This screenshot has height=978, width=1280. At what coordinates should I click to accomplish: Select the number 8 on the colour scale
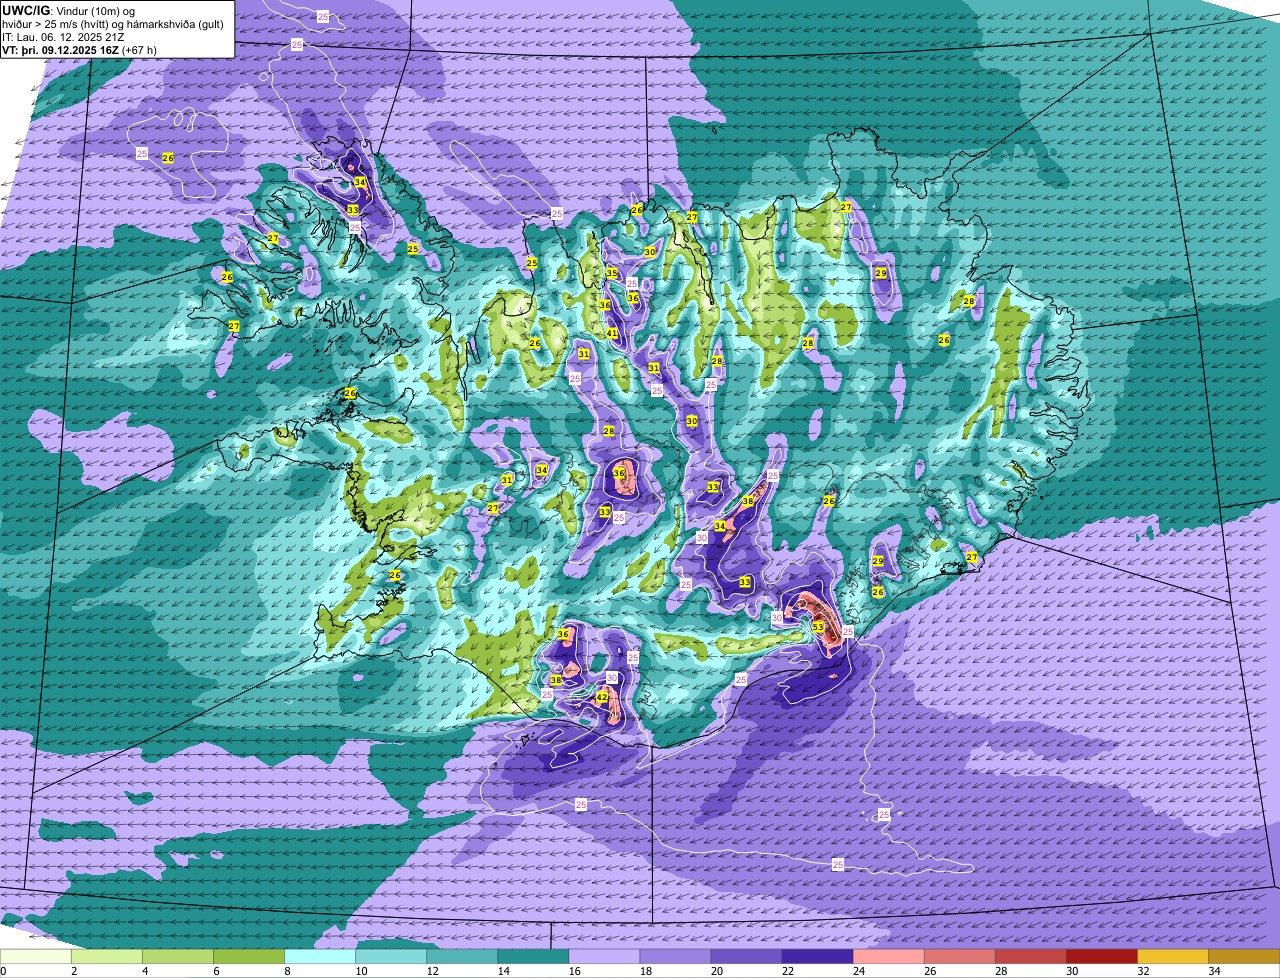click(287, 971)
